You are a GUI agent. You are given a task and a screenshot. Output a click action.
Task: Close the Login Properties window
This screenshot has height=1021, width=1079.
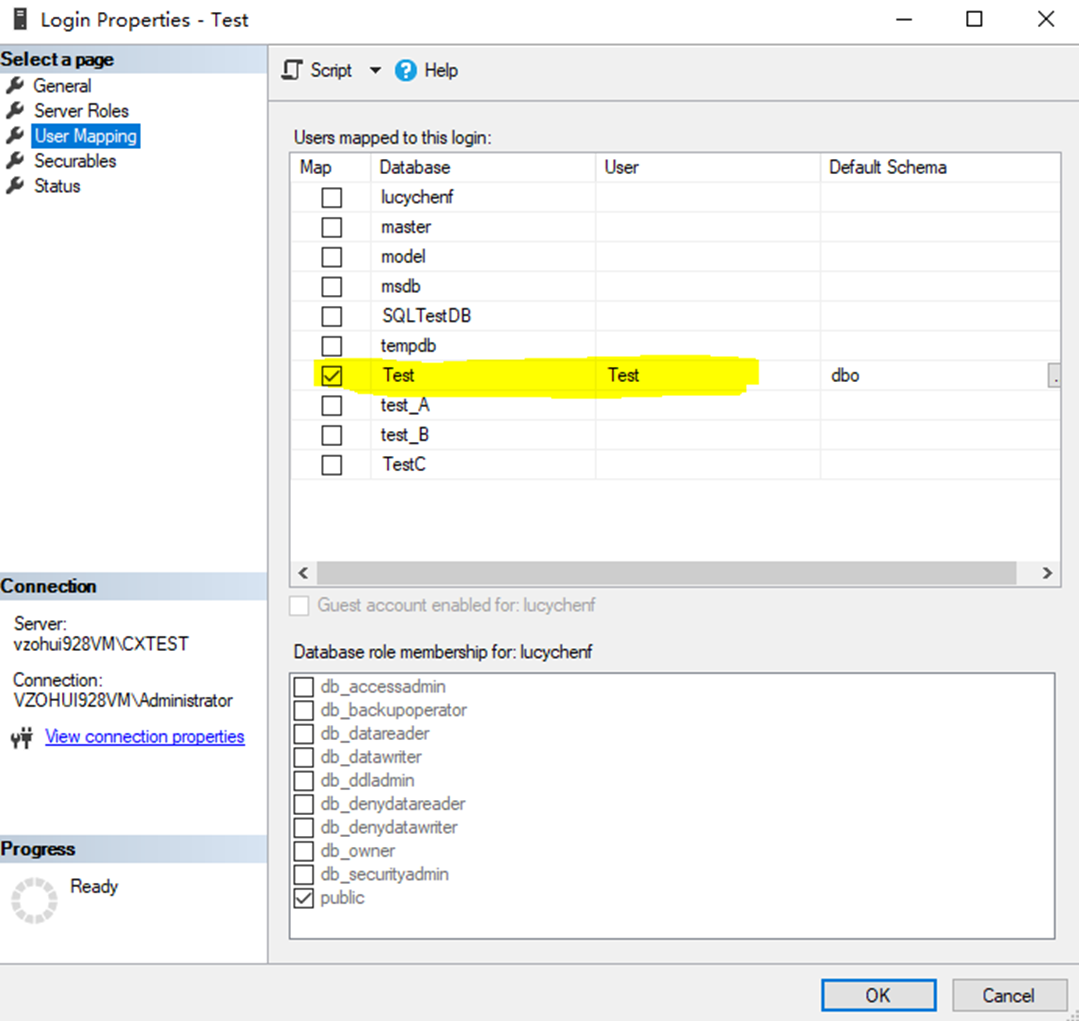pyautogui.click(x=1046, y=19)
